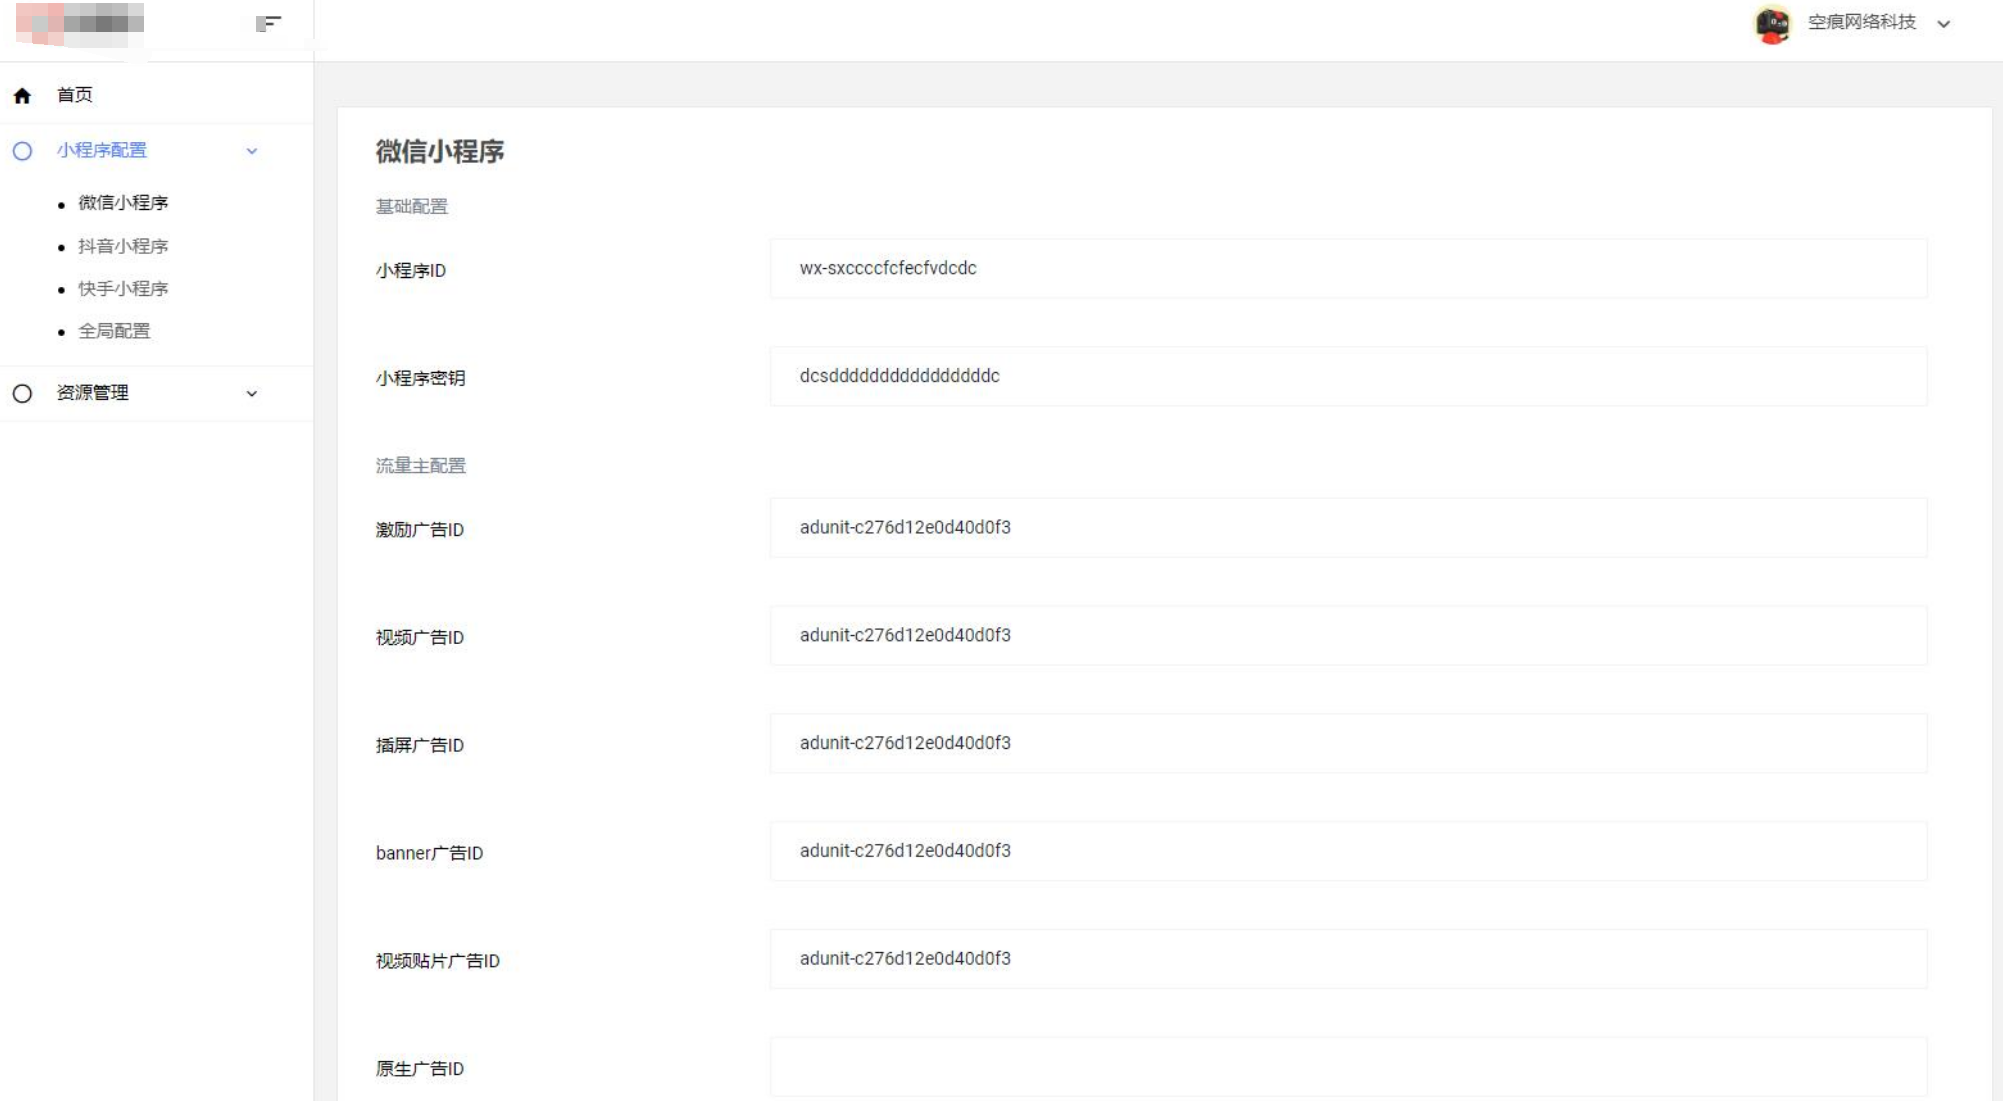This screenshot has width=2003, height=1101.
Task: Collapse the sidebar using the menu-fold icon
Action: tap(268, 23)
